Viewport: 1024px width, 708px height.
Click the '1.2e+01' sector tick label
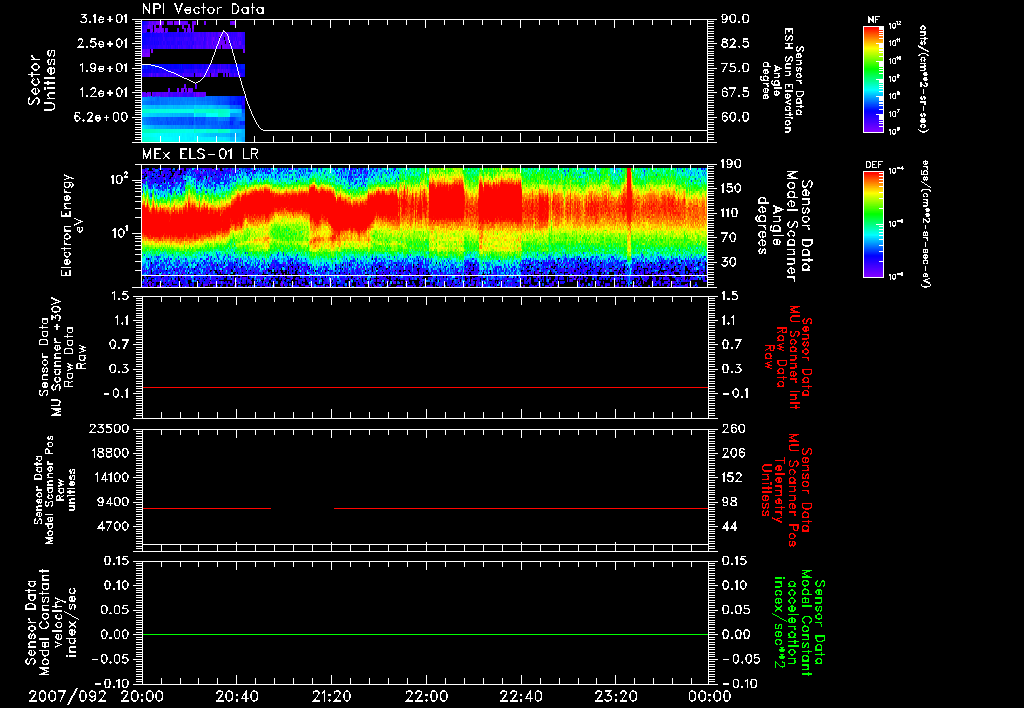click(103, 93)
